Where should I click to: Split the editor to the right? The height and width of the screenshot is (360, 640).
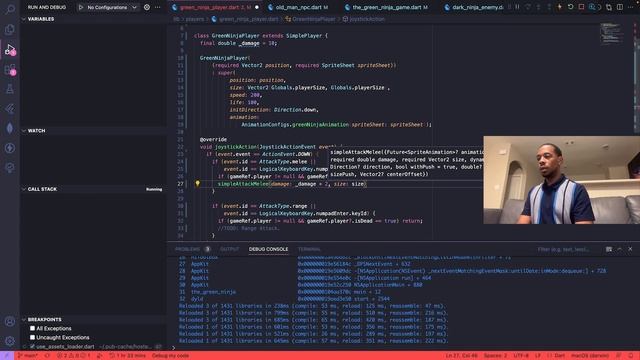pos(620,7)
